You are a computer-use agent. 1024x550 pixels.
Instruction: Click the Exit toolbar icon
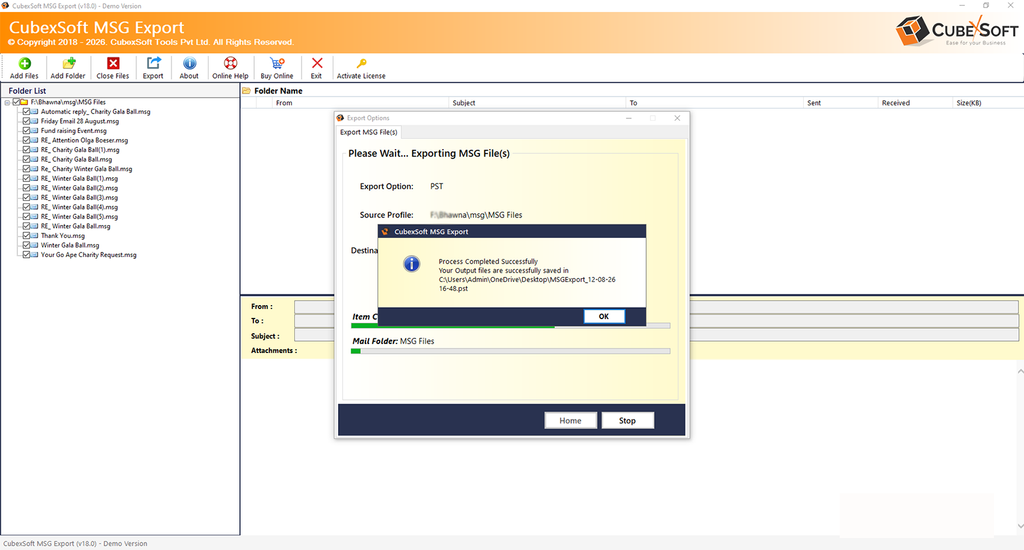coord(317,63)
